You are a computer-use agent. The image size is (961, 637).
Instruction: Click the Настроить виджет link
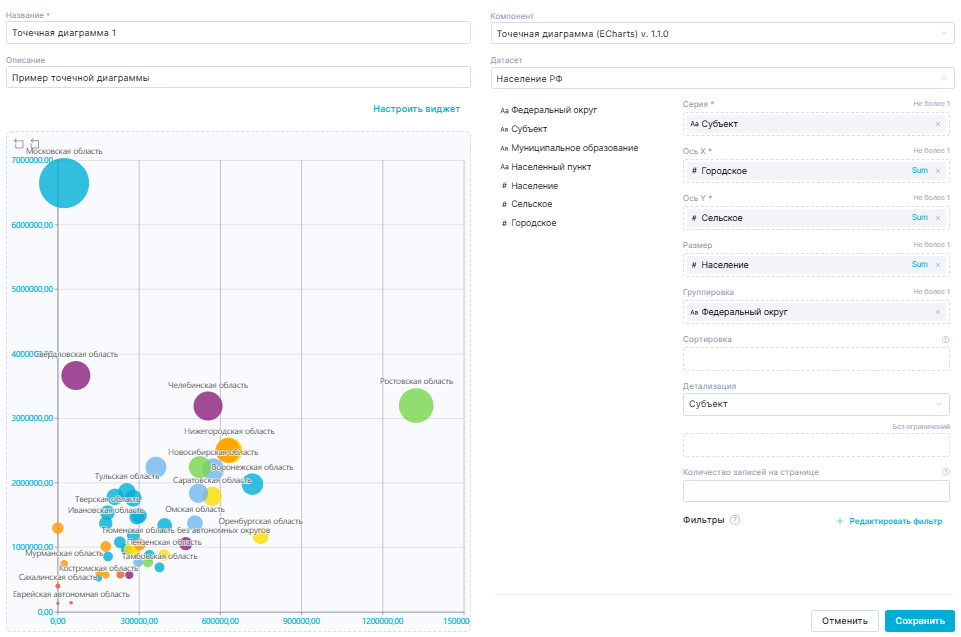point(416,109)
